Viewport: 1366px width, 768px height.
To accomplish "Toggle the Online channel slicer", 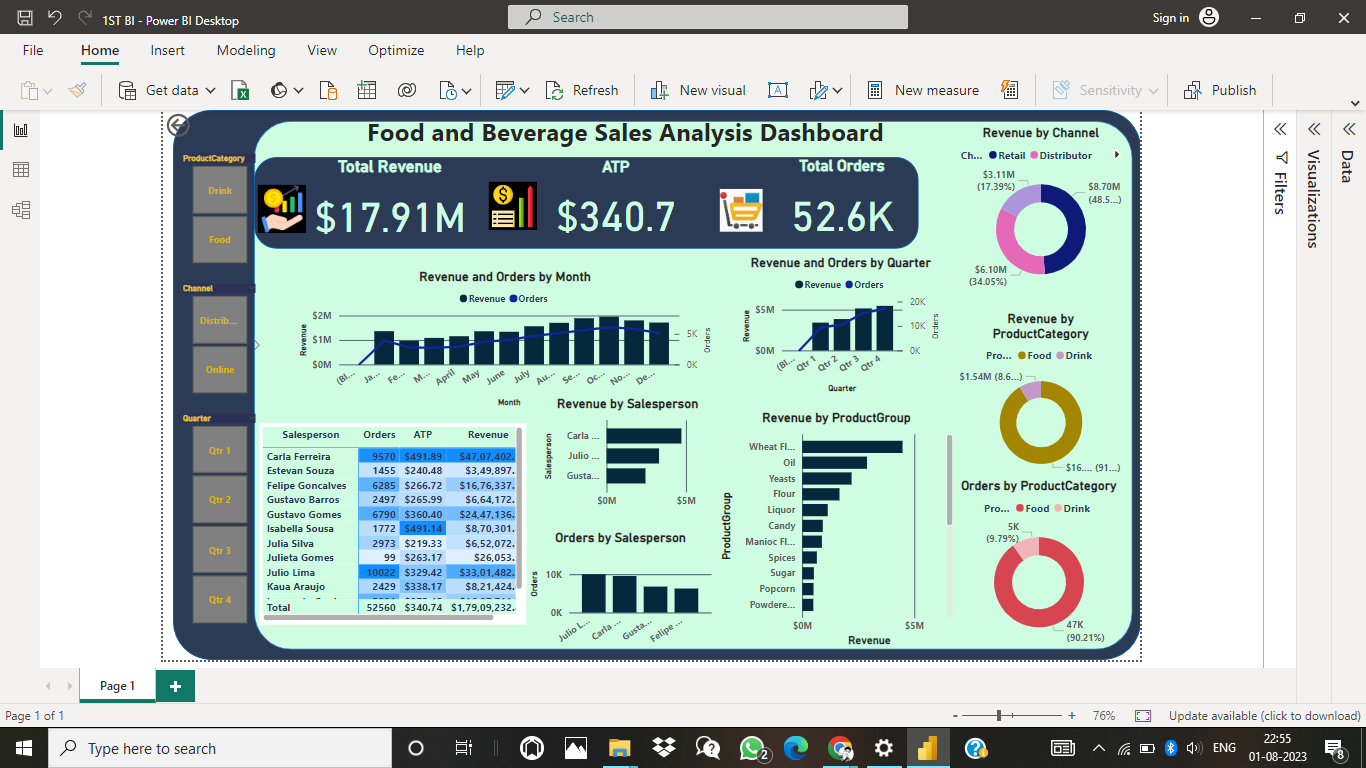I will (219, 369).
